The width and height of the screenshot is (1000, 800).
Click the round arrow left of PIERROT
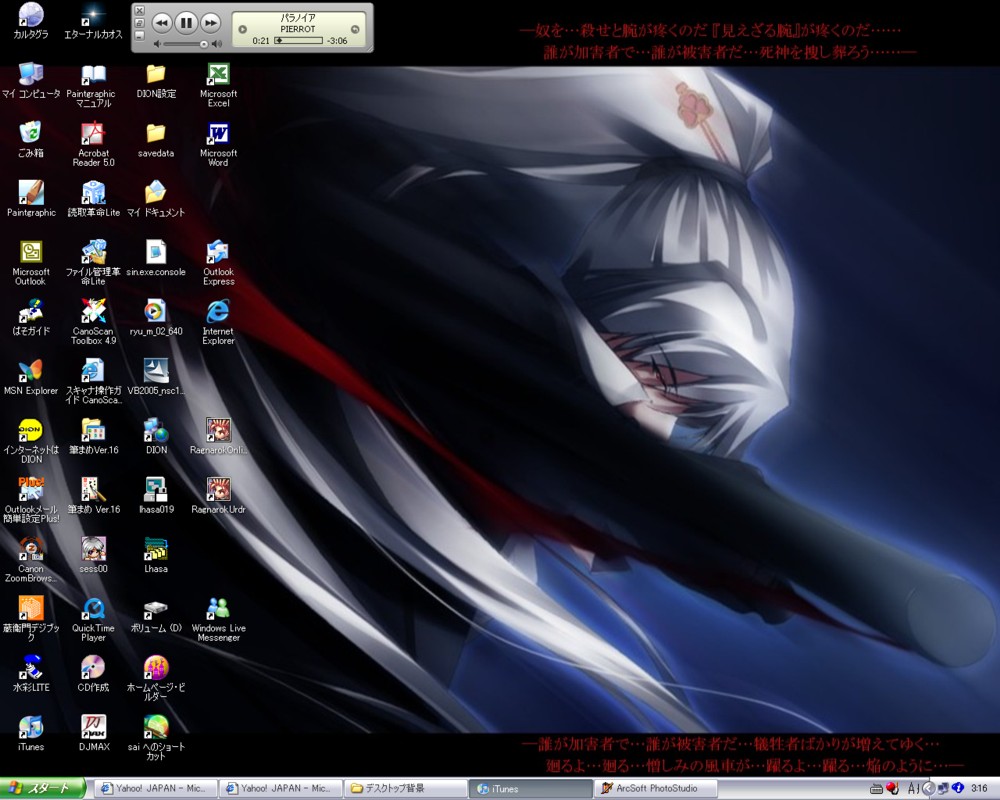(x=242, y=29)
